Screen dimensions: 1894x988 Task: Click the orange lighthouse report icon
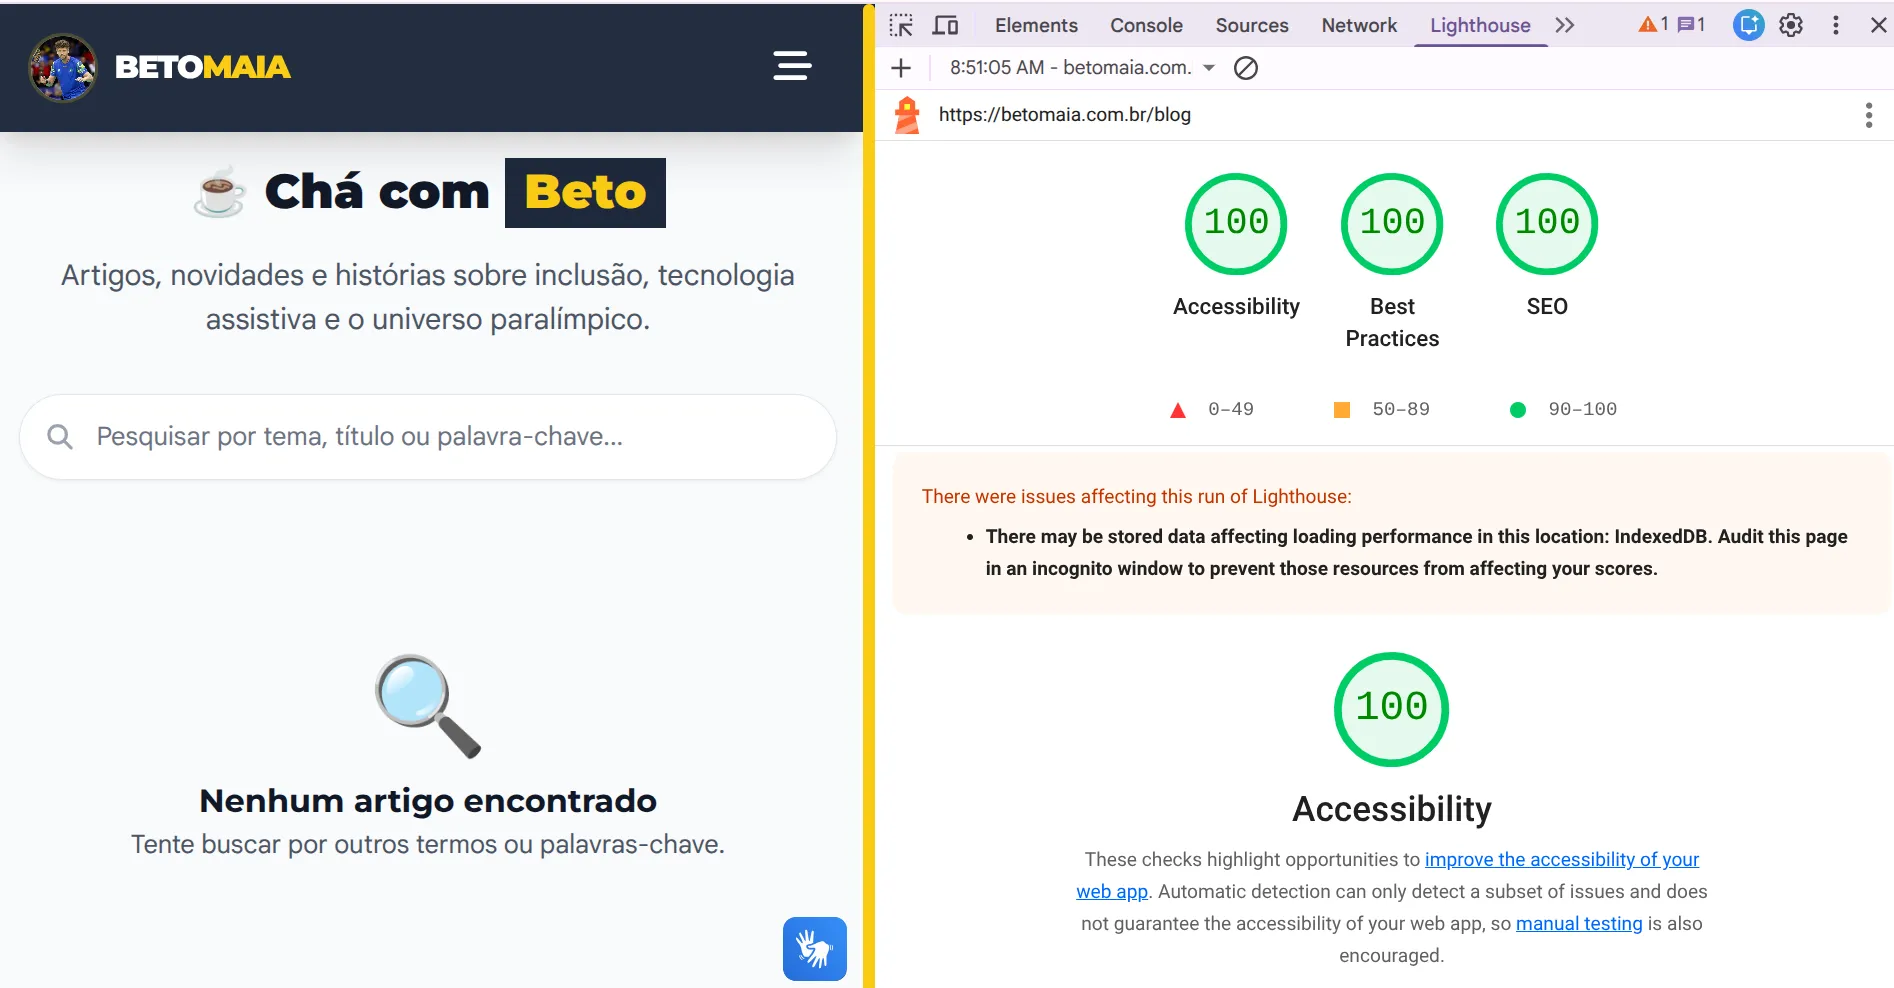pos(907,114)
